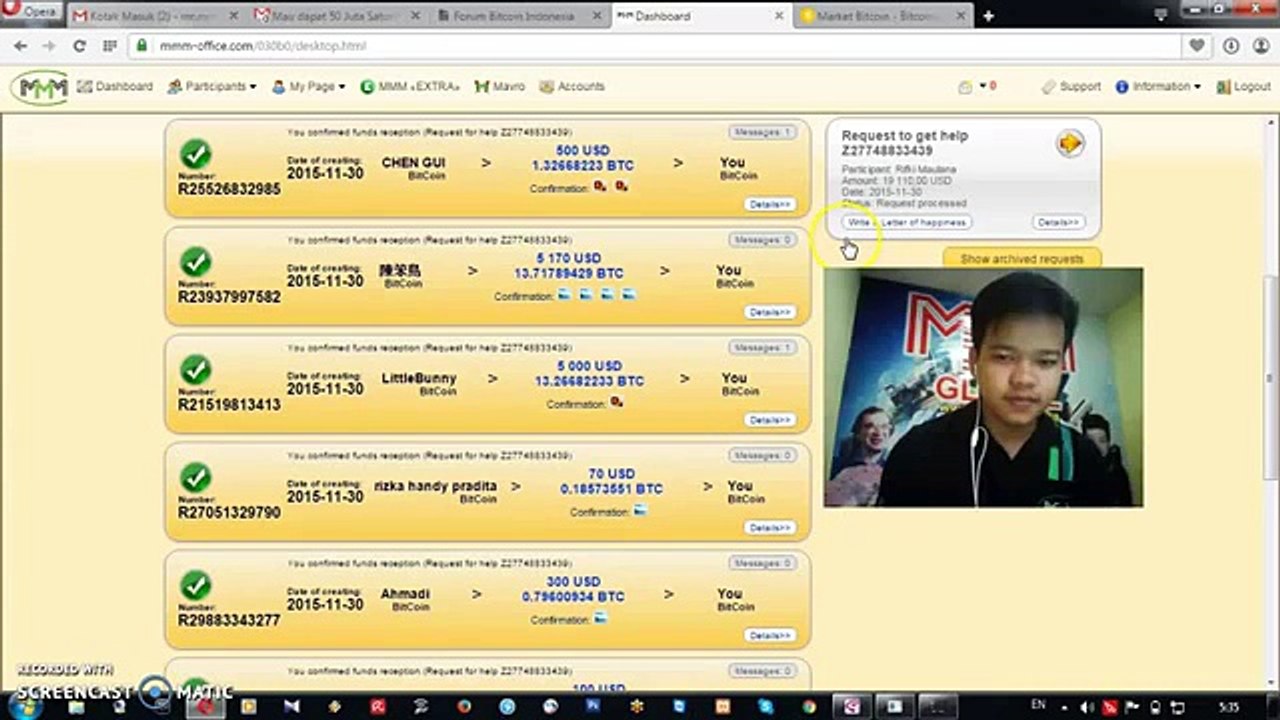Click the green check icon for R25526832985
This screenshot has height=720, width=1280.
196,154
